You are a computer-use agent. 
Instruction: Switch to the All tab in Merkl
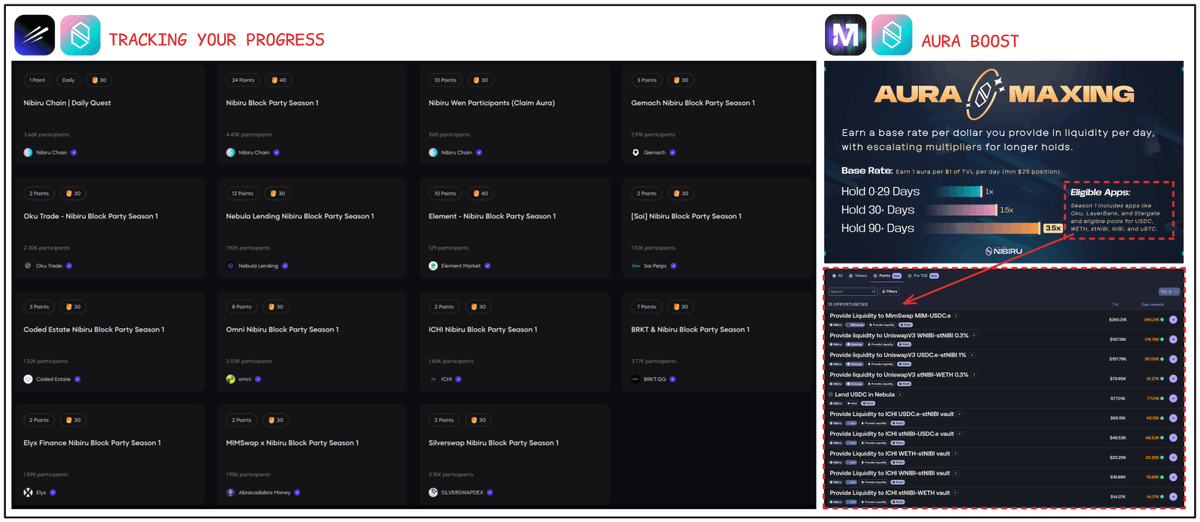pos(837,276)
